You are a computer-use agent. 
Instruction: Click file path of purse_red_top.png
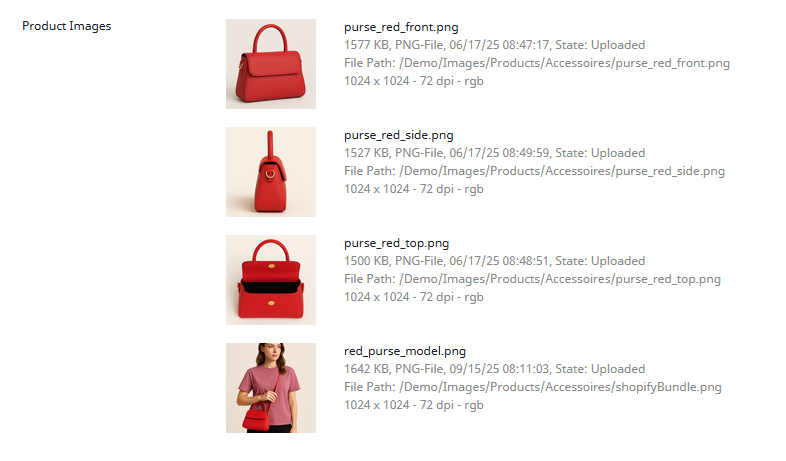(532, 279)
